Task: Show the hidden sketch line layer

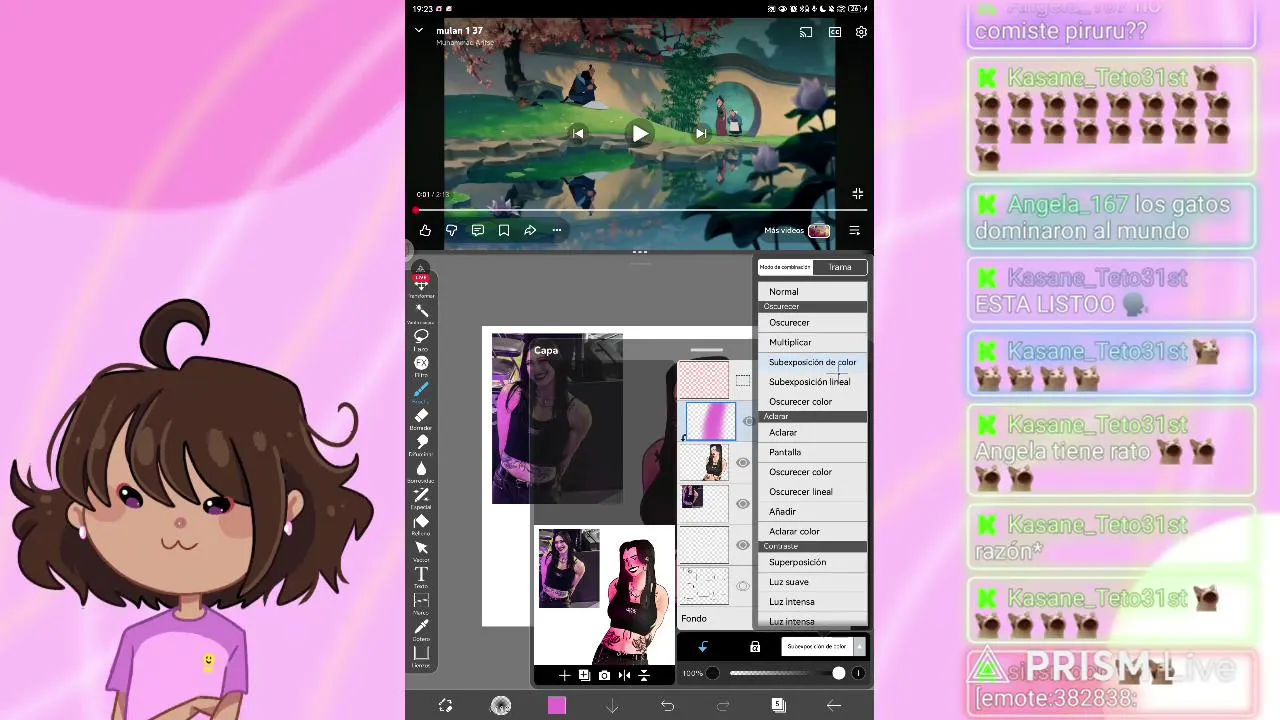Action: pos(743,586)
